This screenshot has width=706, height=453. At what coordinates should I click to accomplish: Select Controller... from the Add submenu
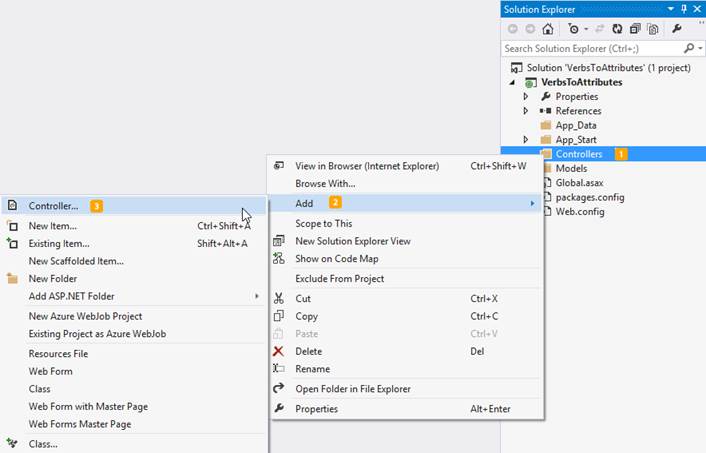point(53,206)
